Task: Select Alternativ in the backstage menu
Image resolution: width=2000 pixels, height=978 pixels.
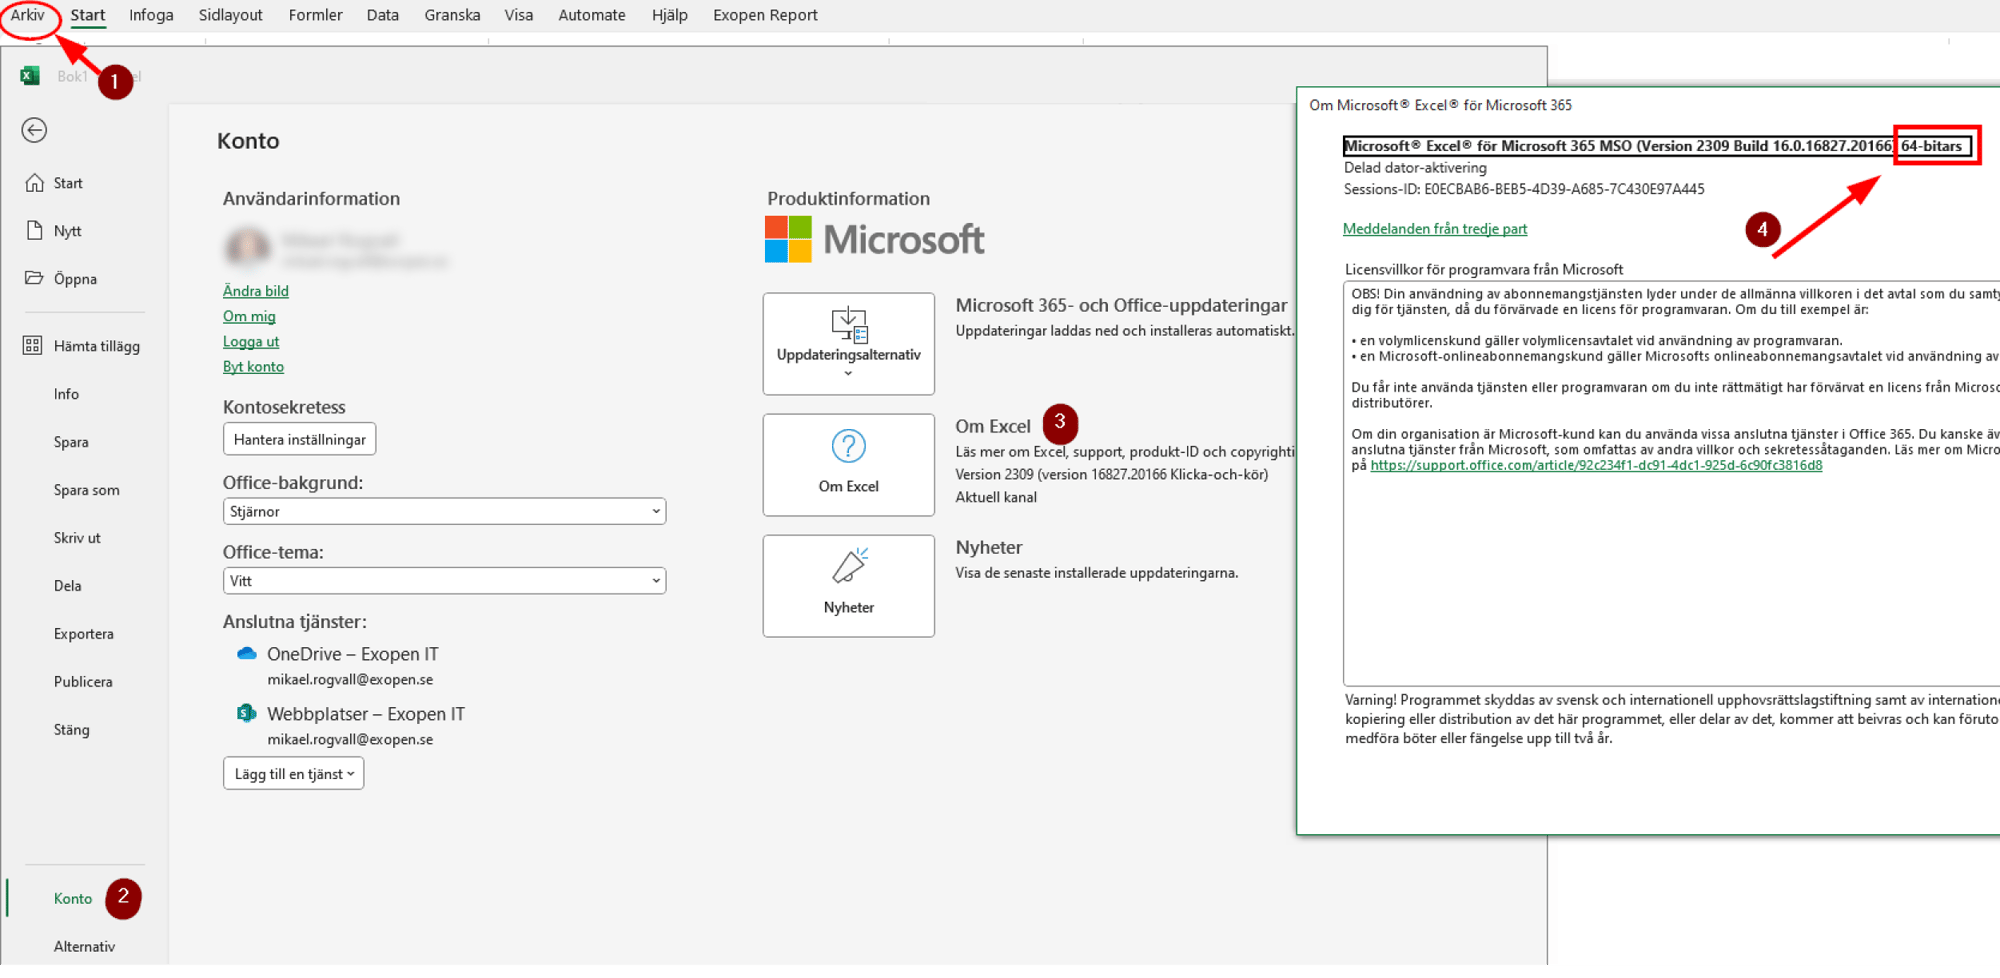Action: click(x=85, y=947)
